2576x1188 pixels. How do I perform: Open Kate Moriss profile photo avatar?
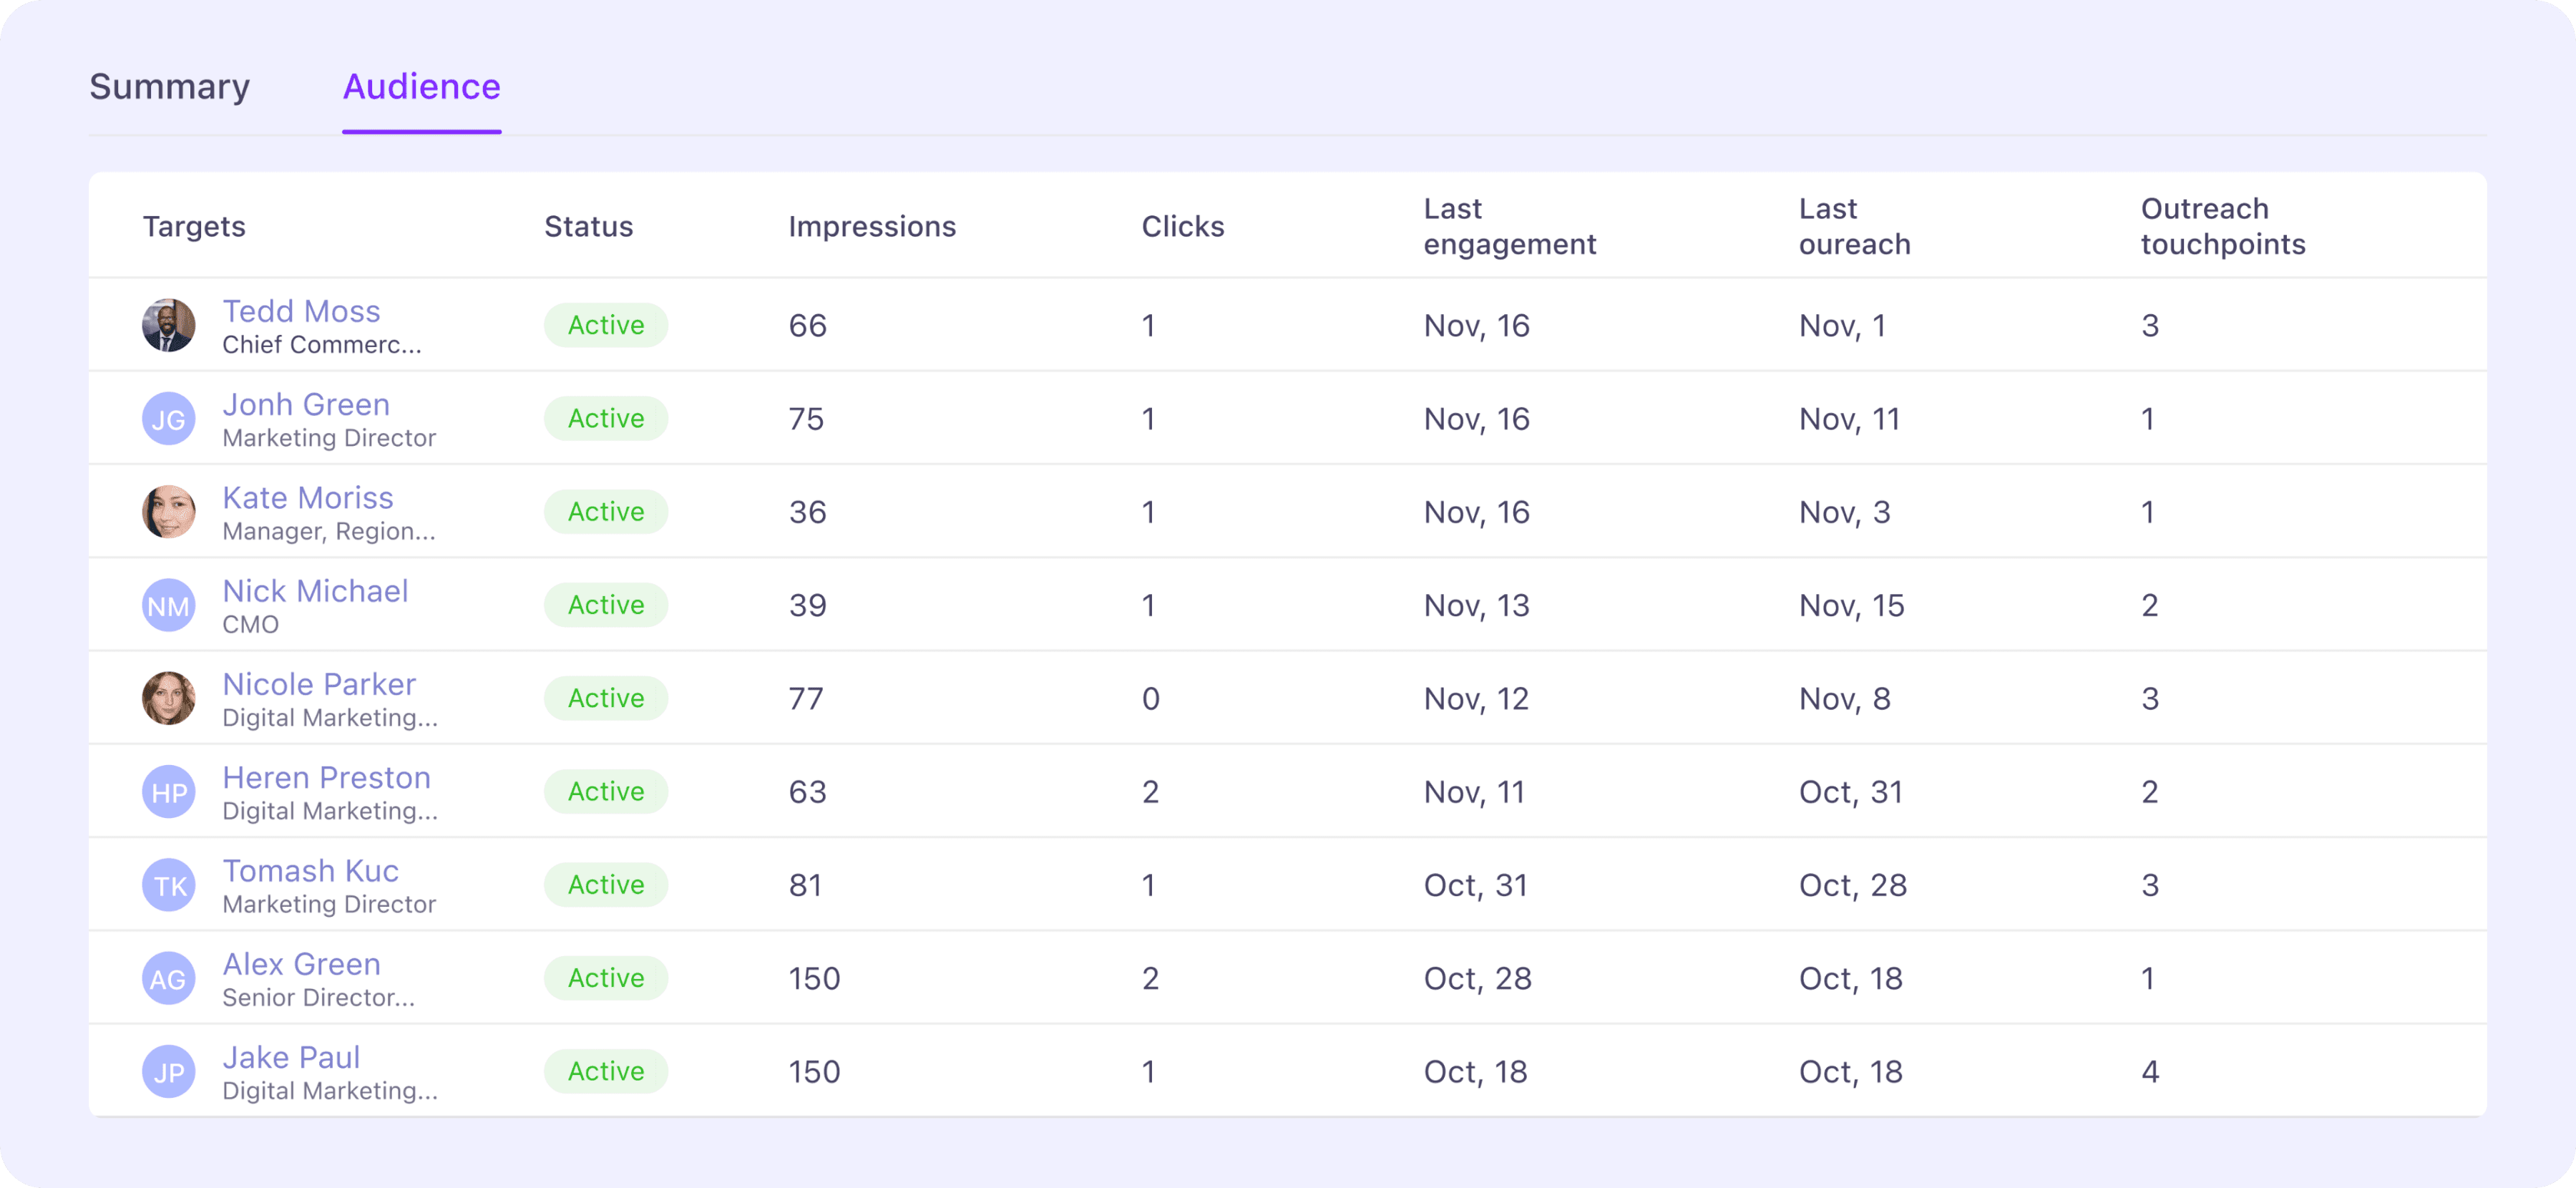[x=168, y=512]
